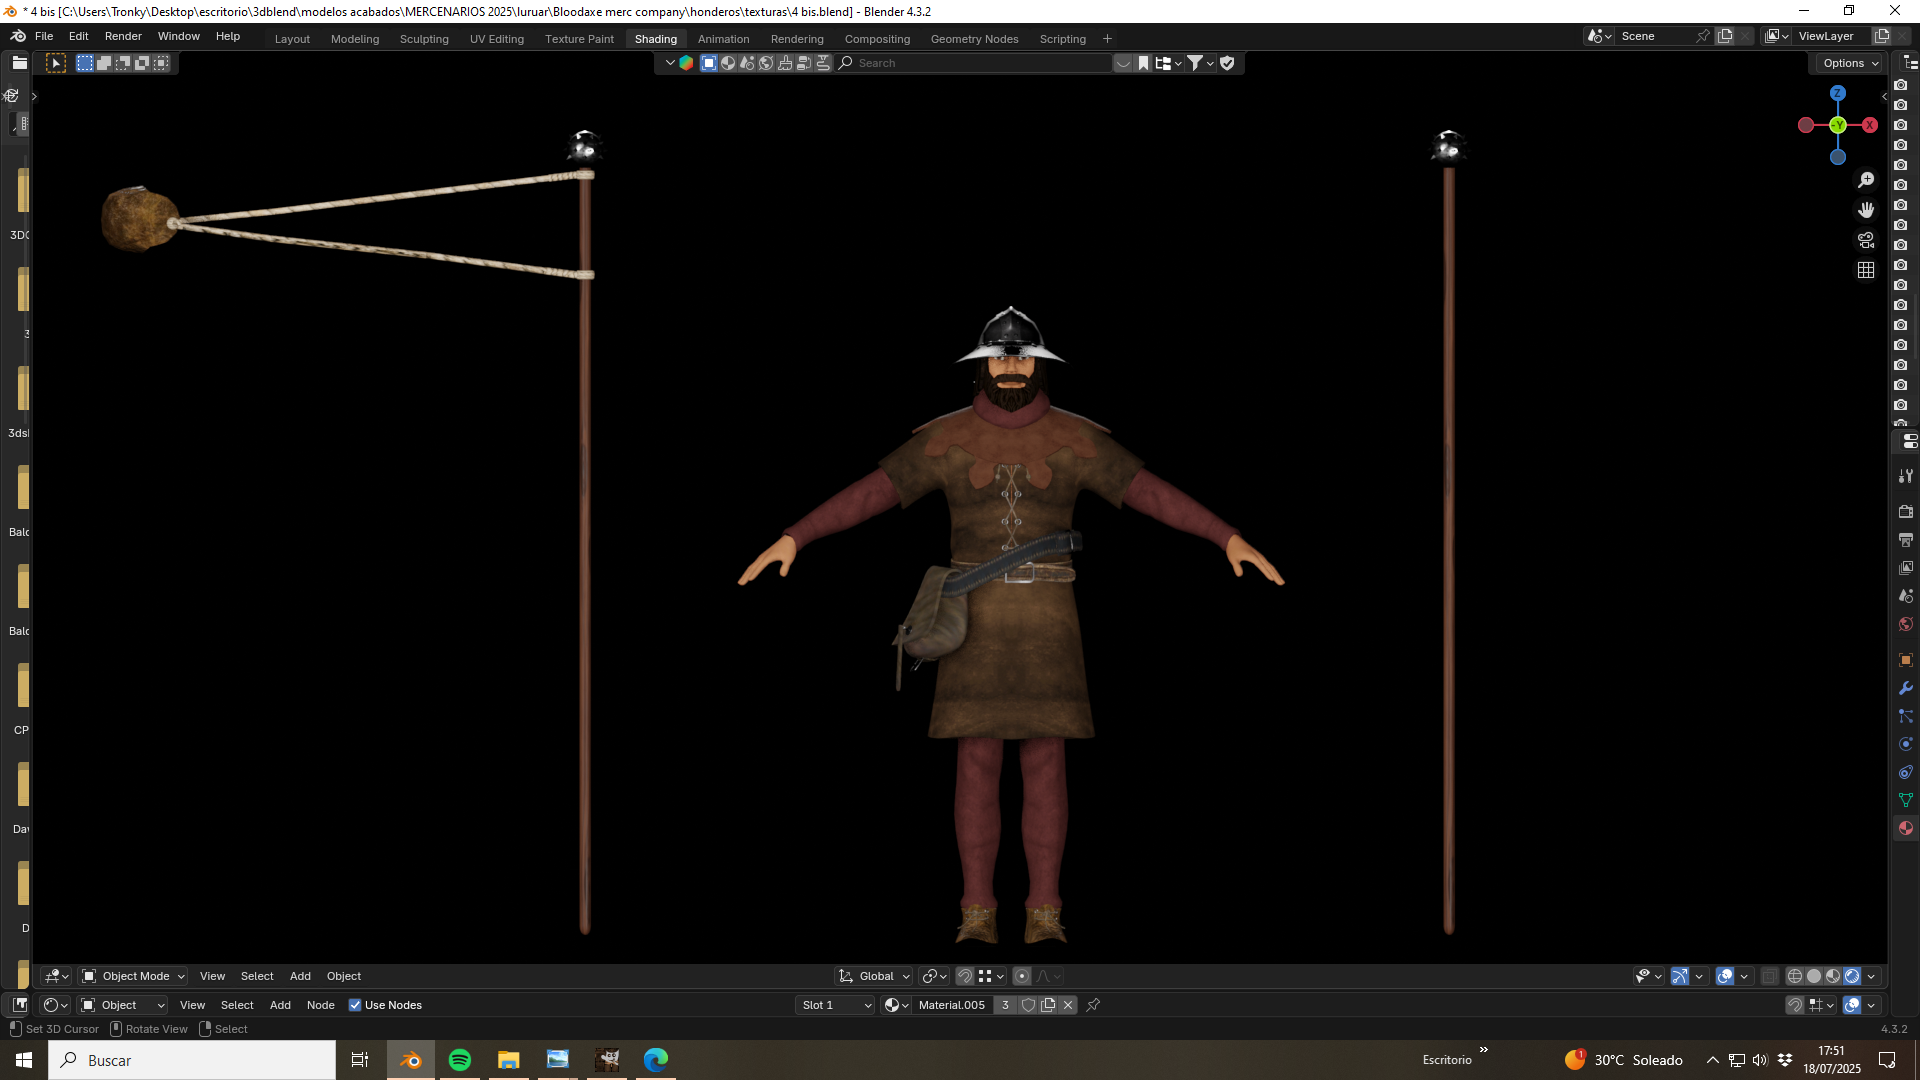
Task: Open the Render menu
Action: tap(123, 36)
